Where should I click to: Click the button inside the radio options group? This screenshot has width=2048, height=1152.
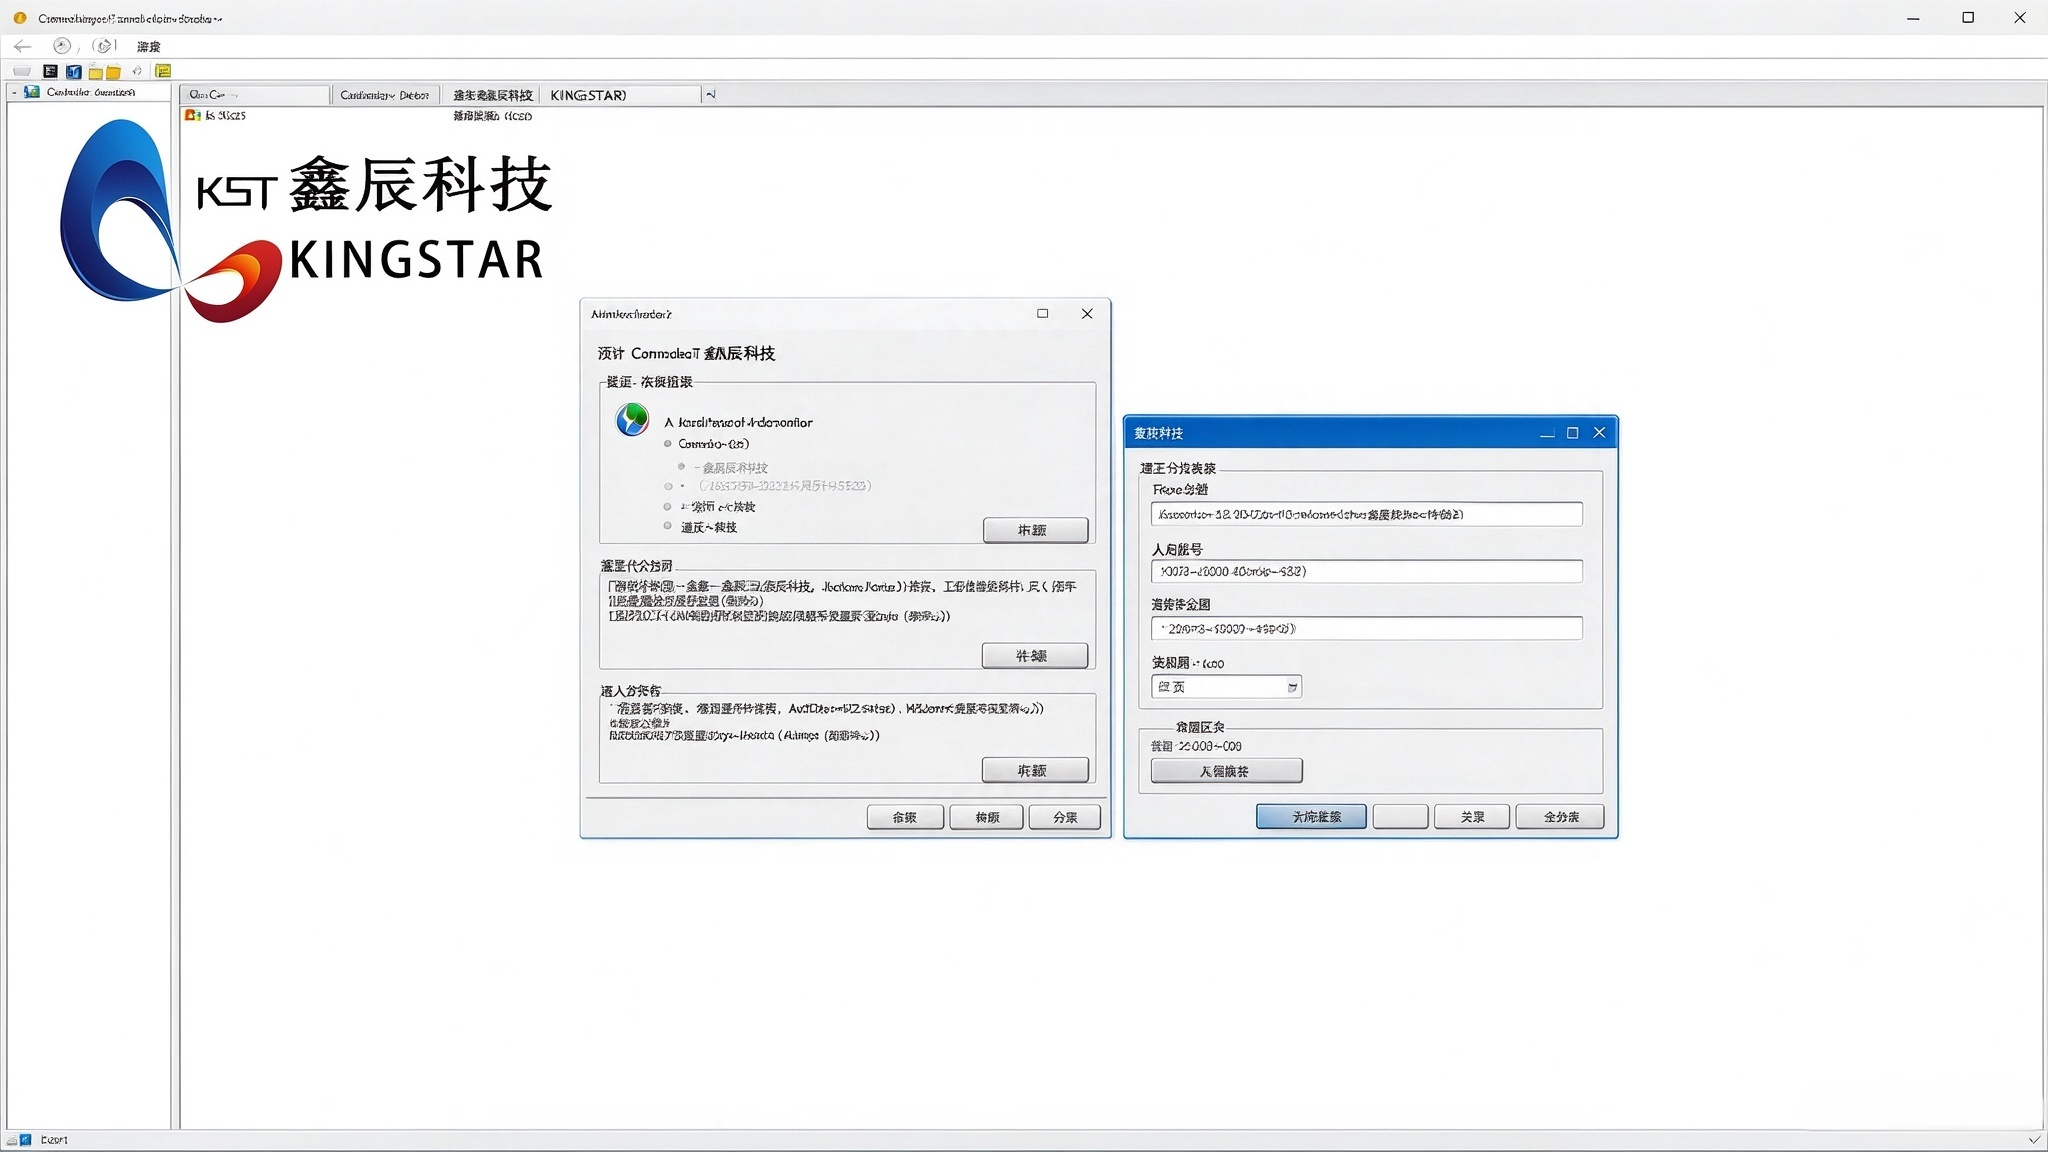tap(1035, 530)
